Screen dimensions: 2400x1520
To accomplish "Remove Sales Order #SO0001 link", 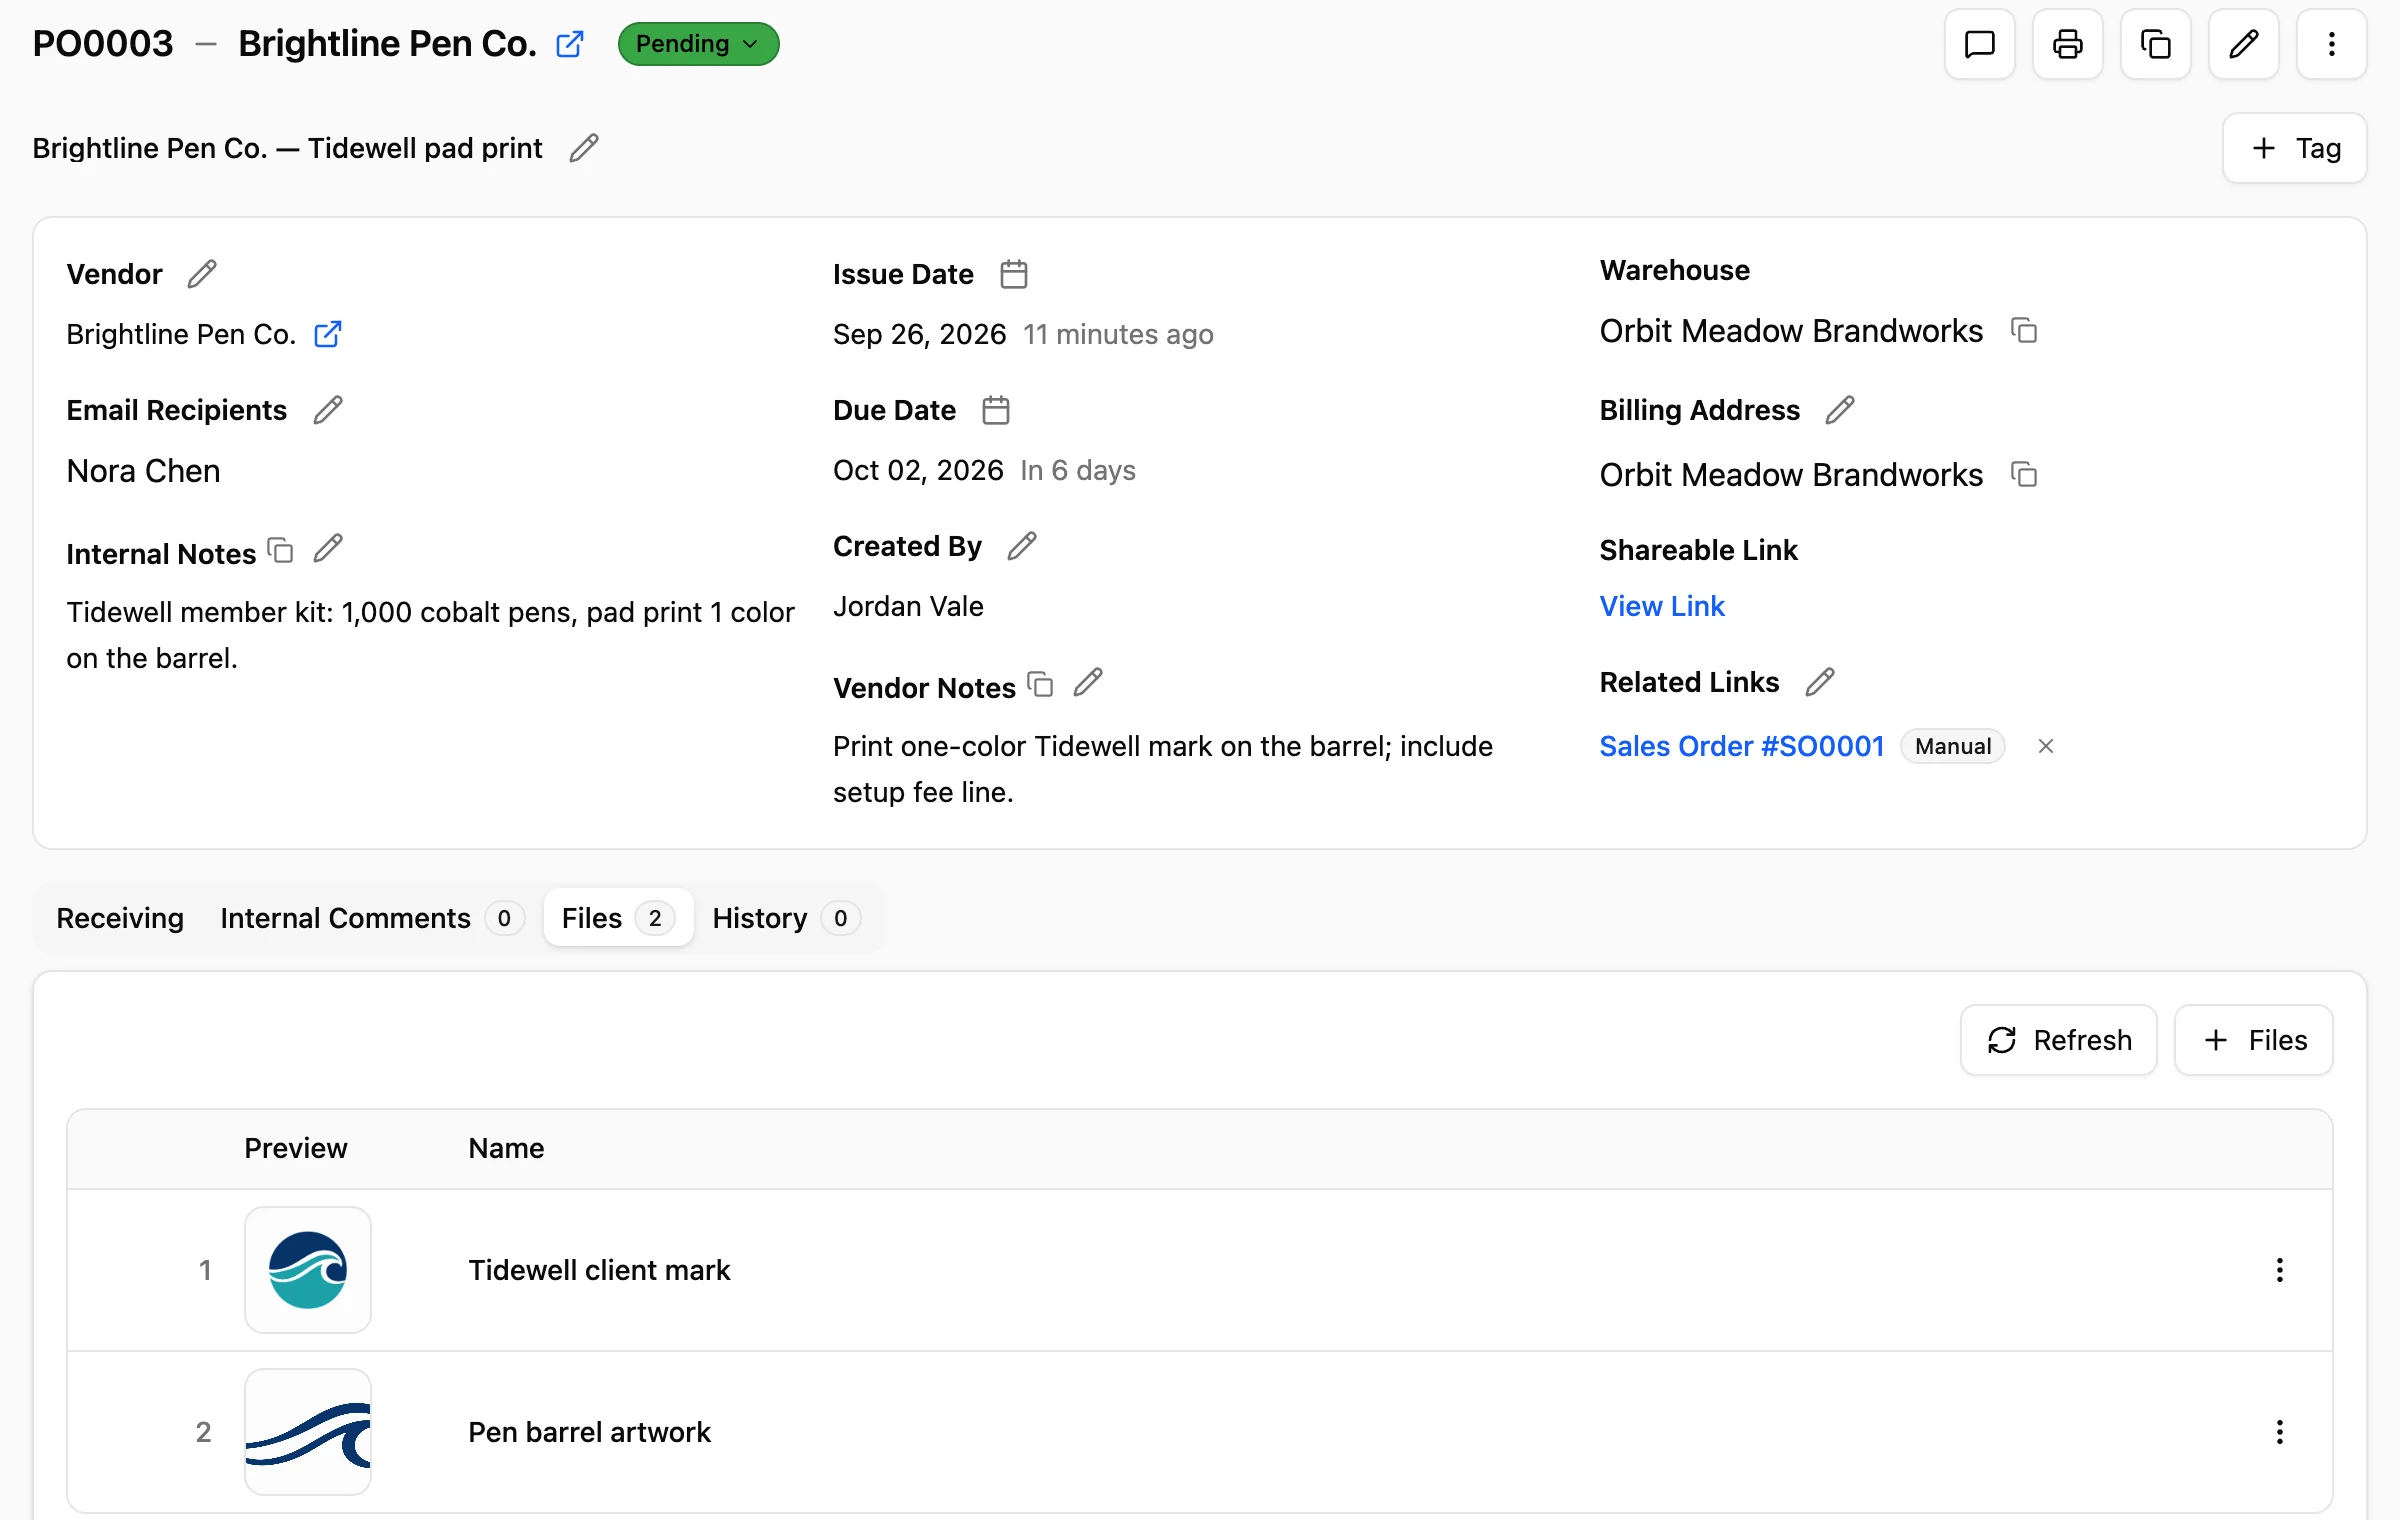I will pyautogui.click(x=2046, y=746).
